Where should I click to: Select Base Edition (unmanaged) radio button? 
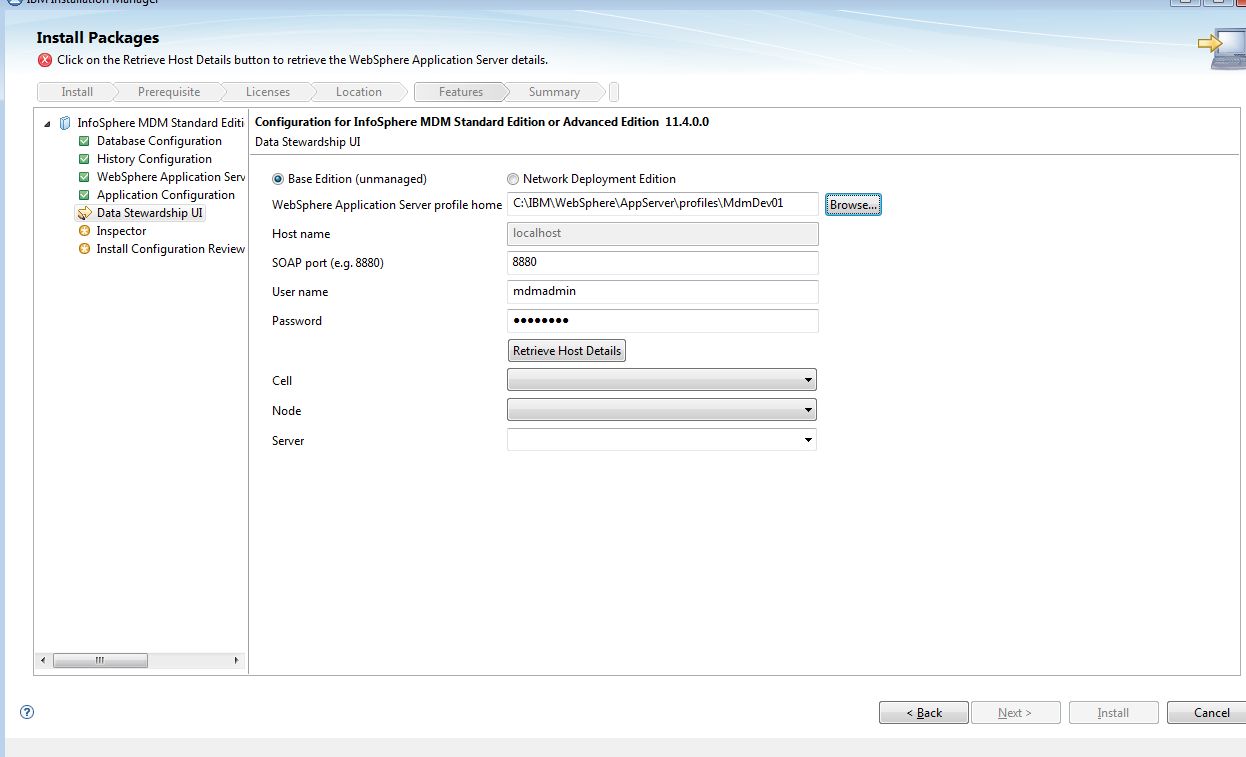[x=278, y=179]
